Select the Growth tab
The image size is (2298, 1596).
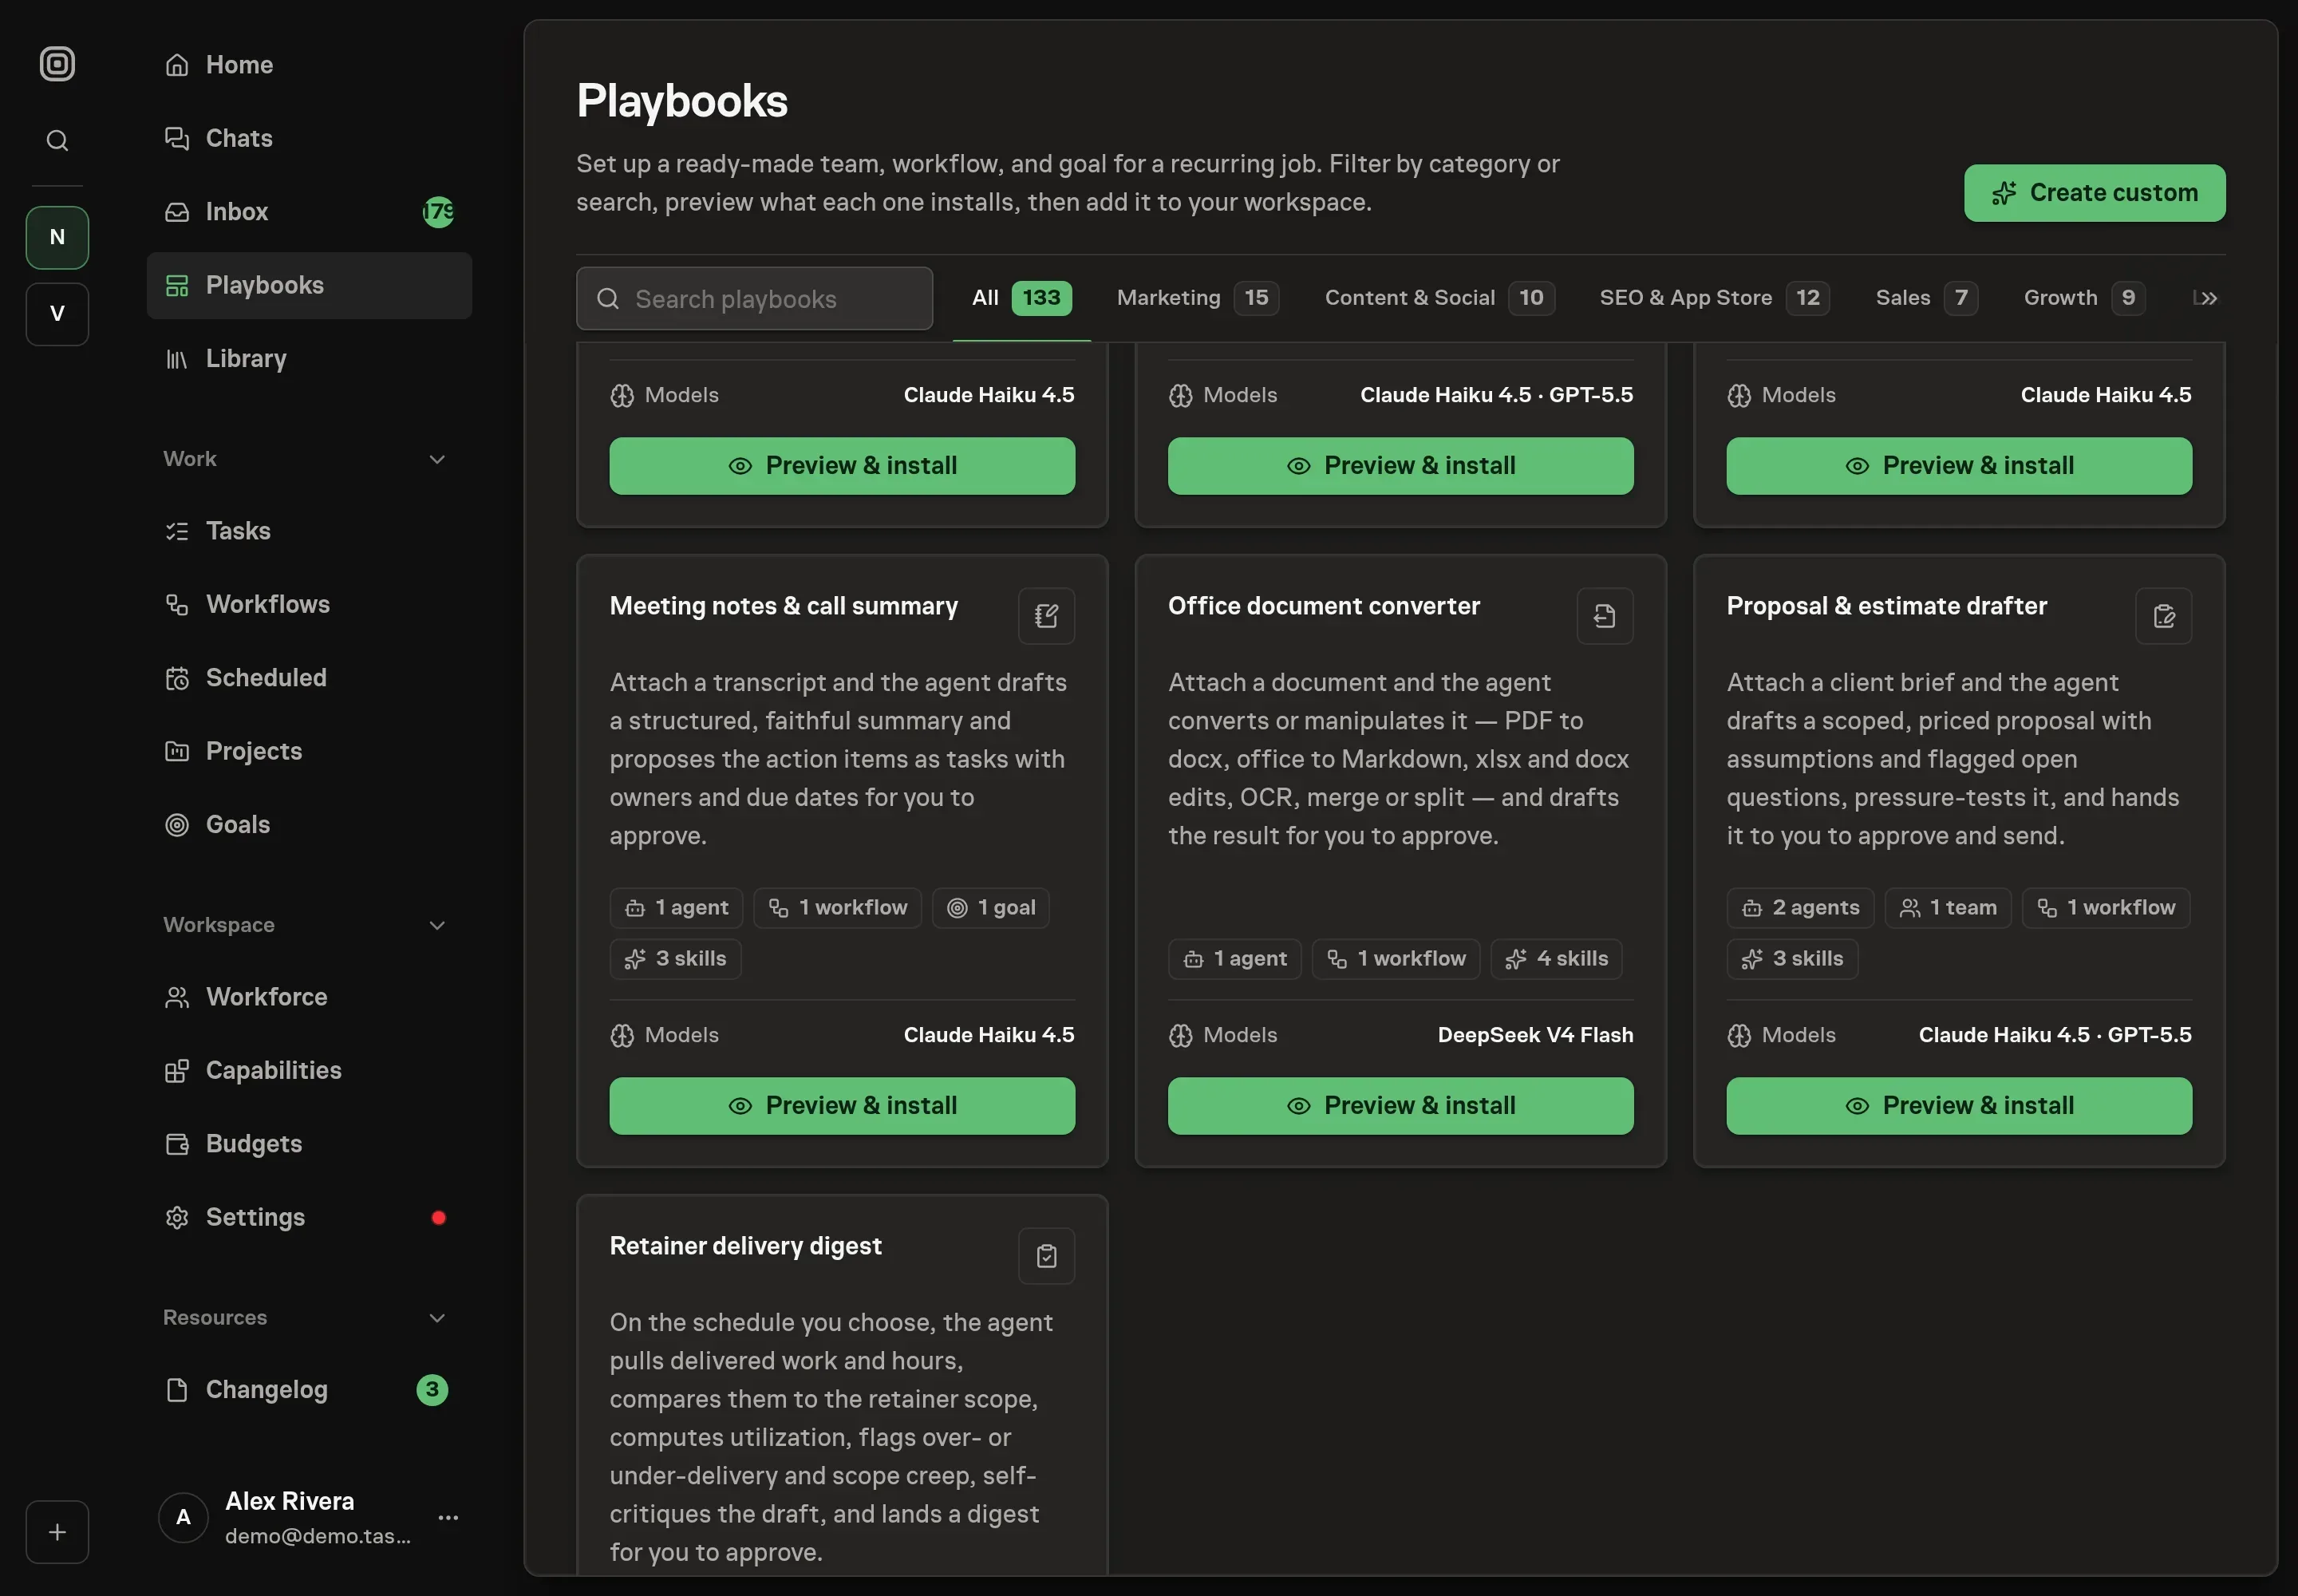(x=2084, y=298)
